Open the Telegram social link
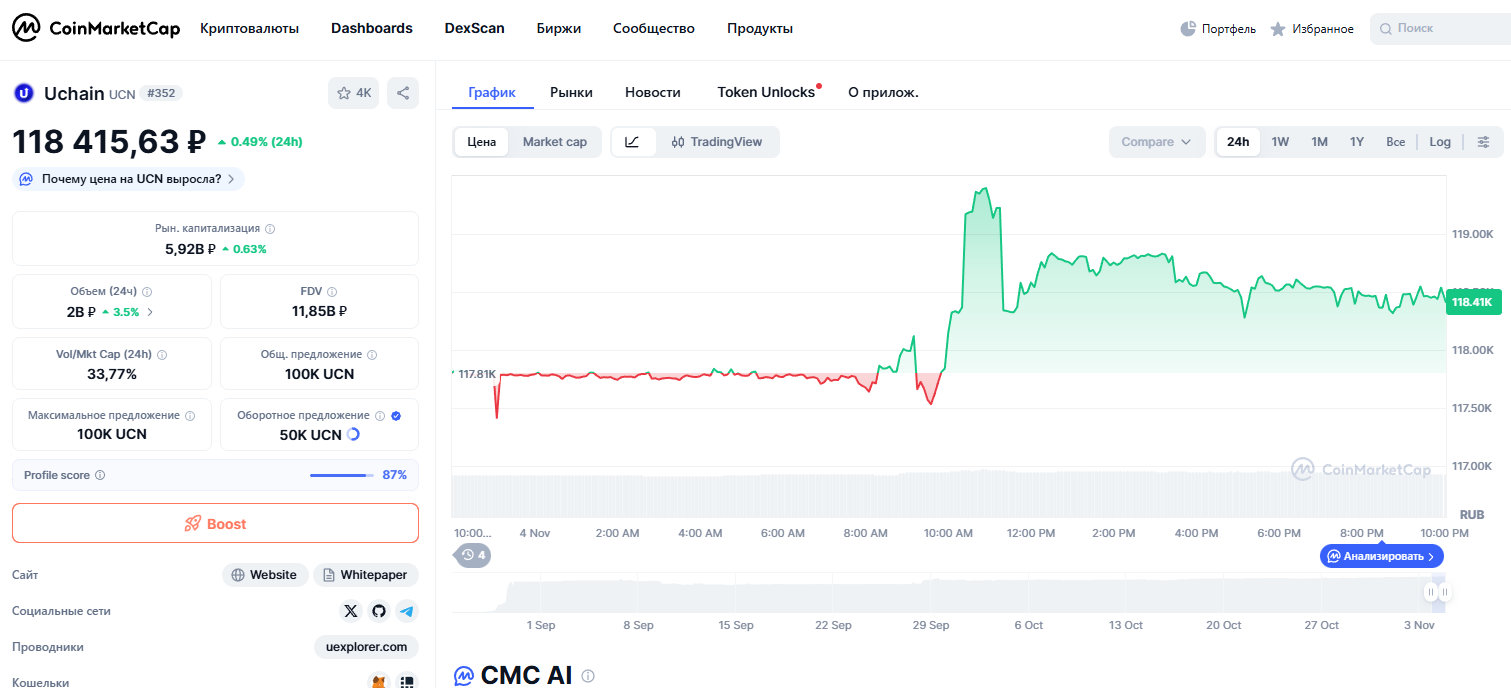Viewport: 1511px width, 688px height. click(406, 611)
